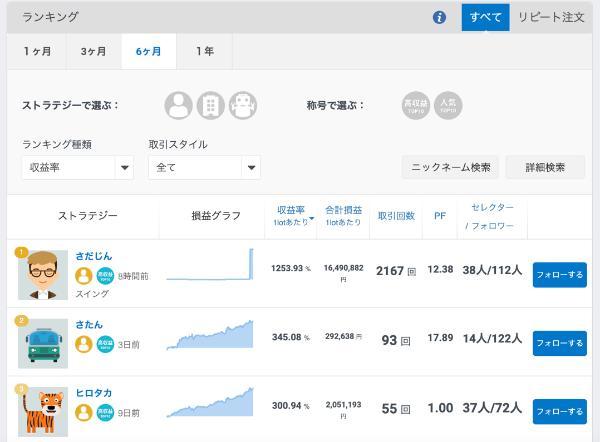The height and width of the screenshot is (442, 600).
Task: Click the 37人/72人 follower count
Action: 492,408
